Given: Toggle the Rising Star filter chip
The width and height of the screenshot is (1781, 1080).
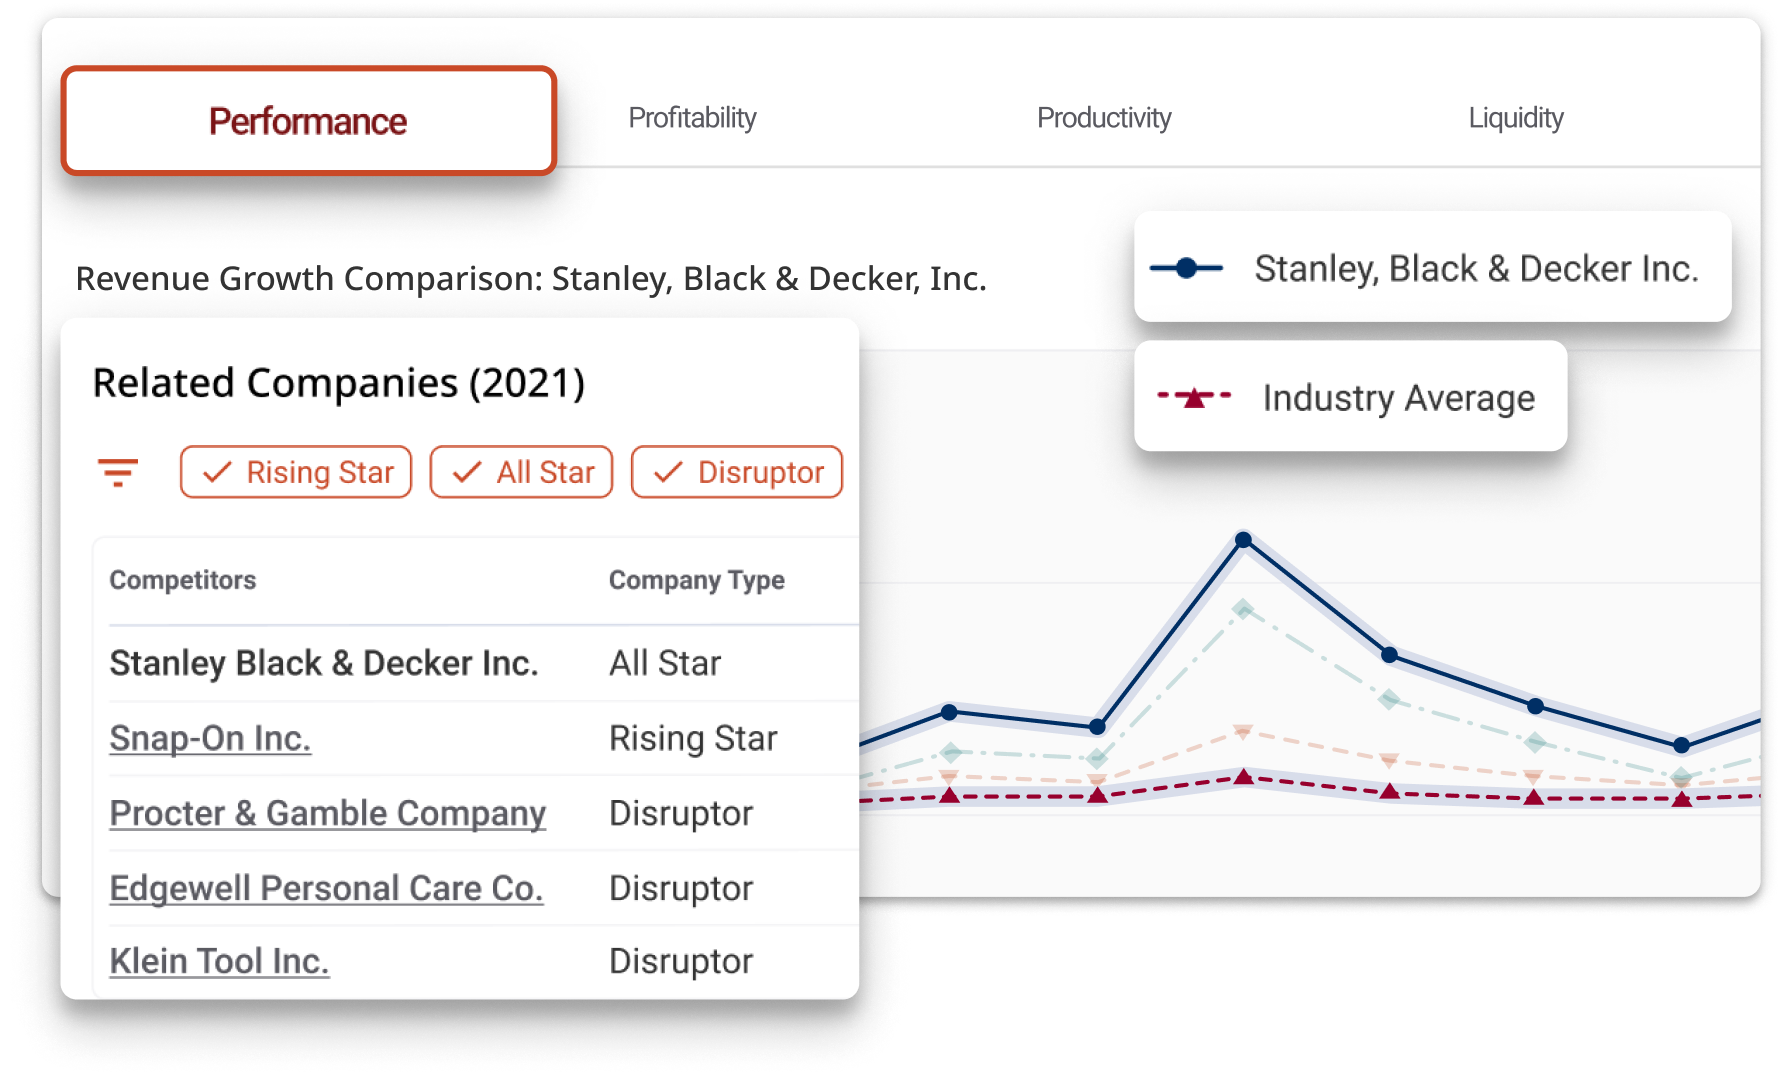Looking at the screenshot, I should (x=296, y=472).
